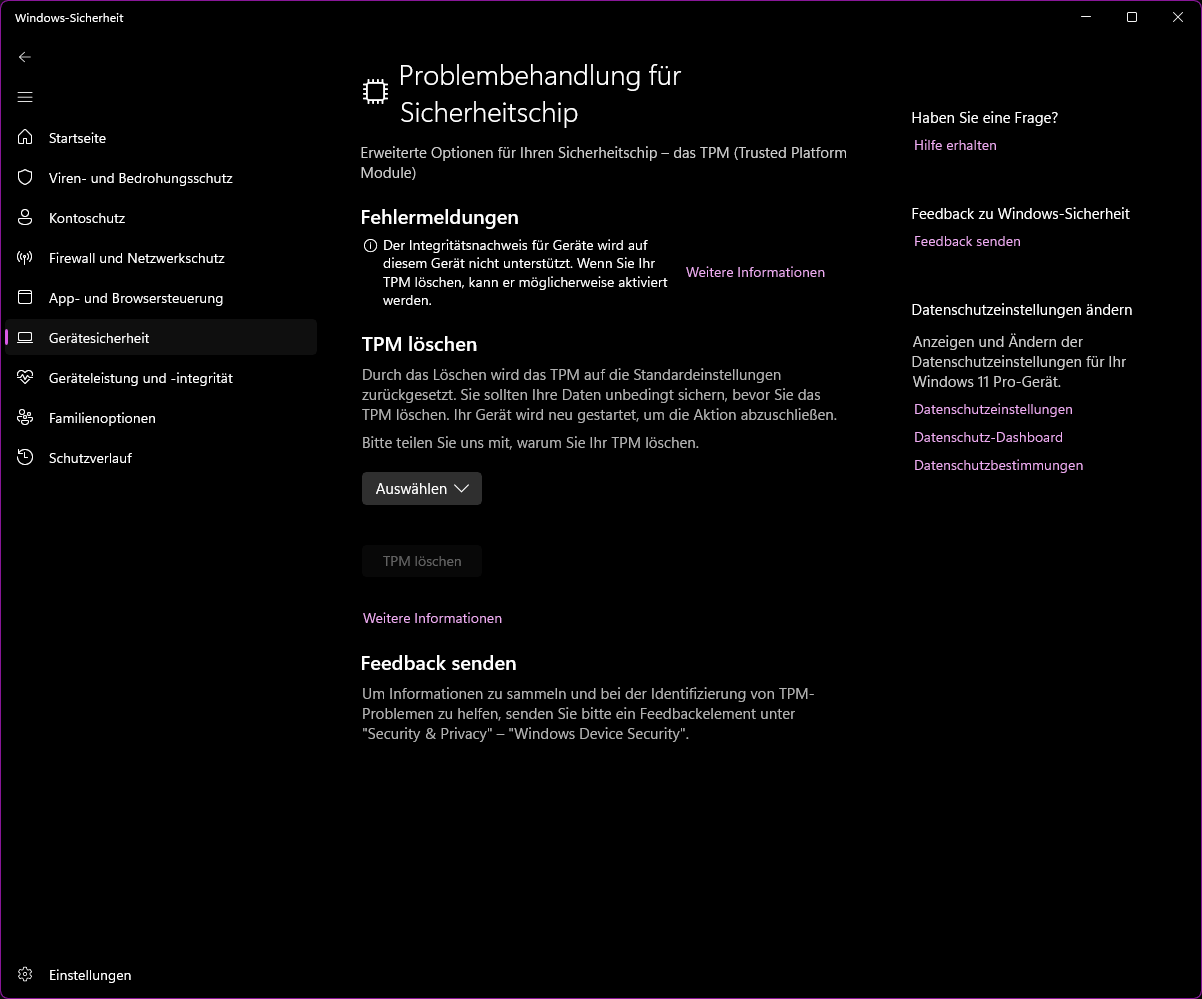Image resolution: width=1202 pixels, height=999 pixels.
Task: Click the shield icon for Virenschutz
Action: point(26,177)
